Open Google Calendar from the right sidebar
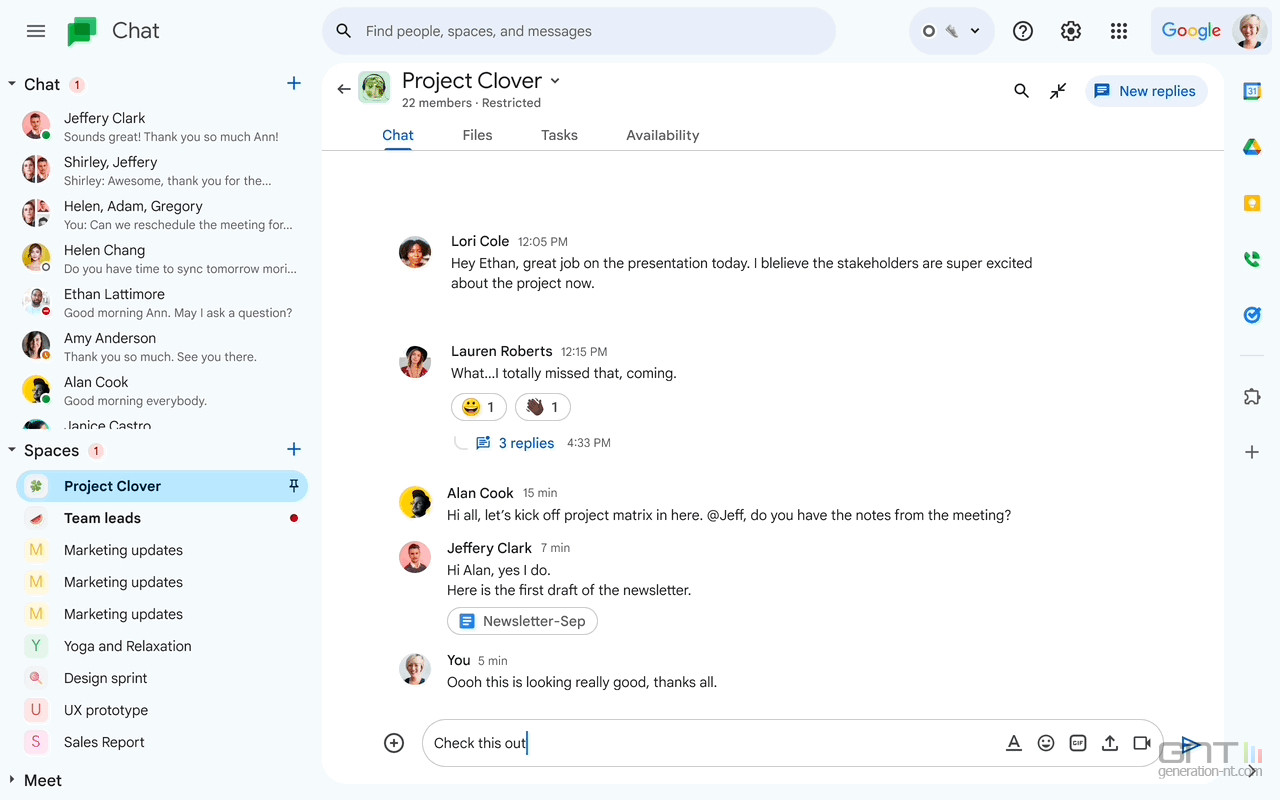 (1251, 90)
